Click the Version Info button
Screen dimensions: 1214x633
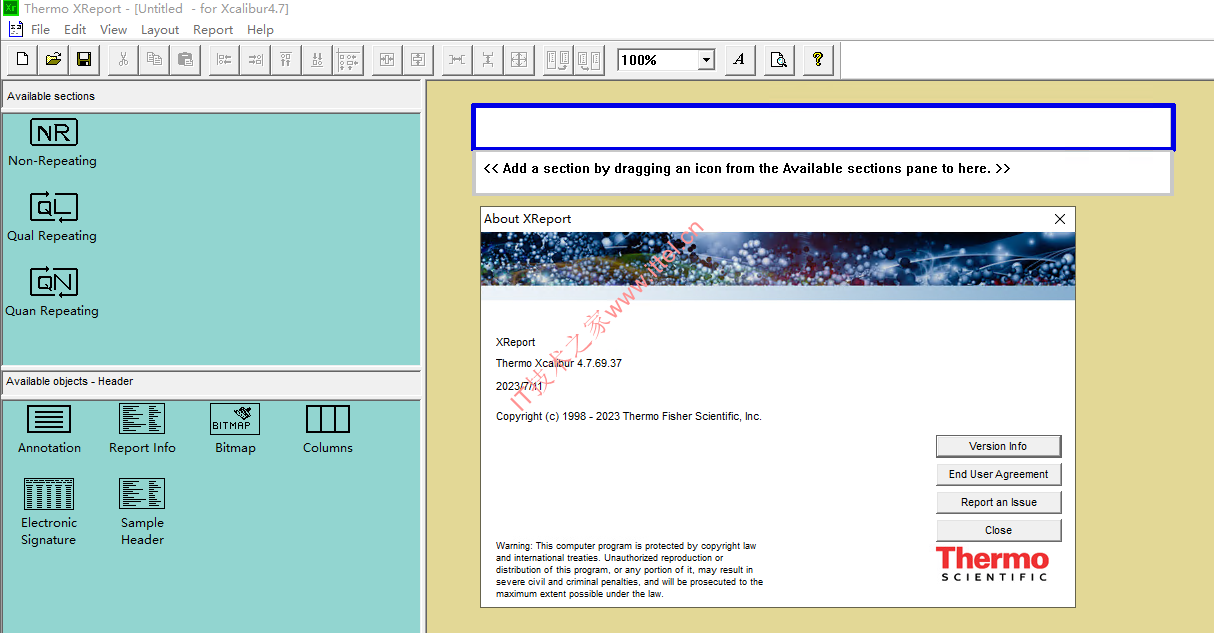tap(998, 446)
